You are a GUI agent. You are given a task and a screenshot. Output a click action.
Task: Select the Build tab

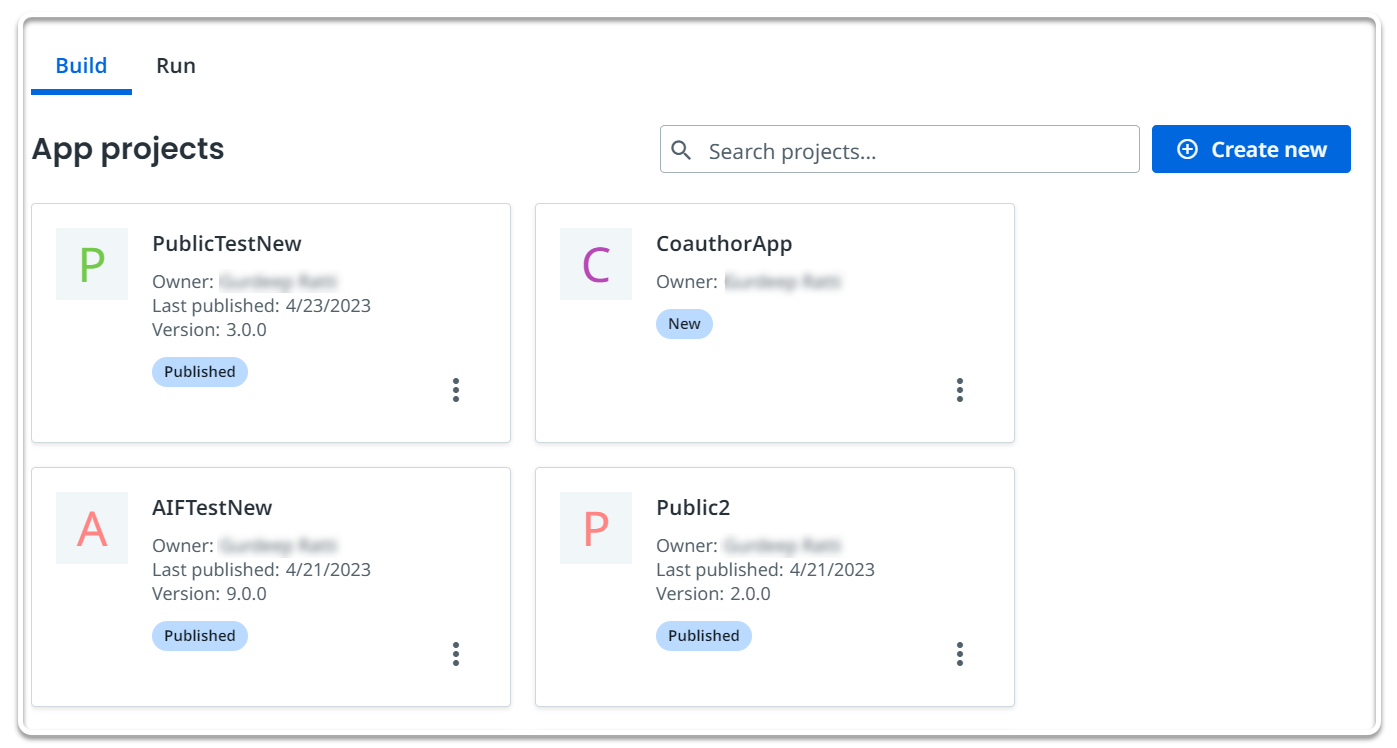[x=81, y=66]
